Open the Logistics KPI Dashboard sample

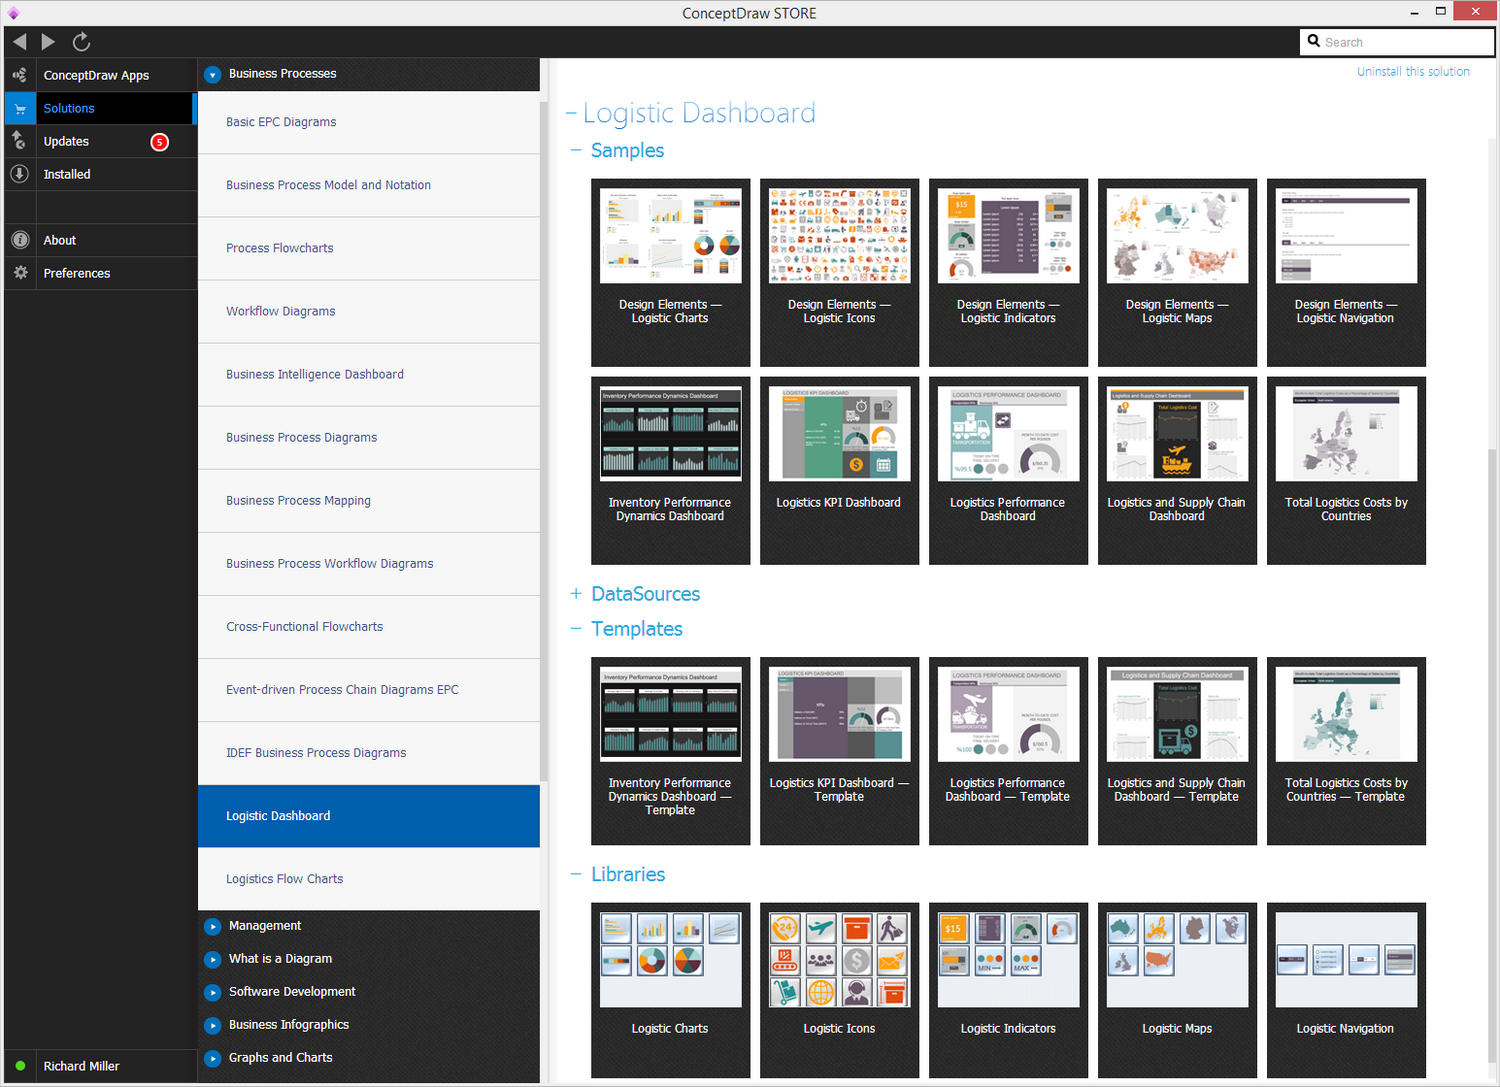point(839,471)
